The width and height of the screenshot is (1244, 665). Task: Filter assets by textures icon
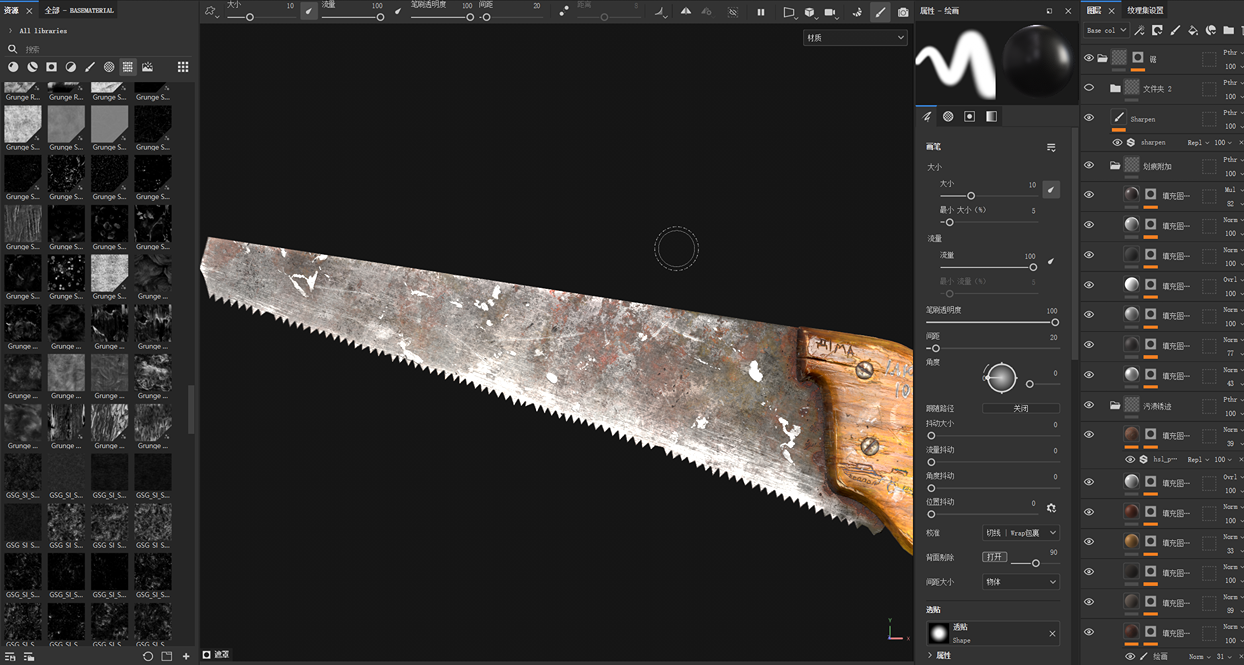128,67
